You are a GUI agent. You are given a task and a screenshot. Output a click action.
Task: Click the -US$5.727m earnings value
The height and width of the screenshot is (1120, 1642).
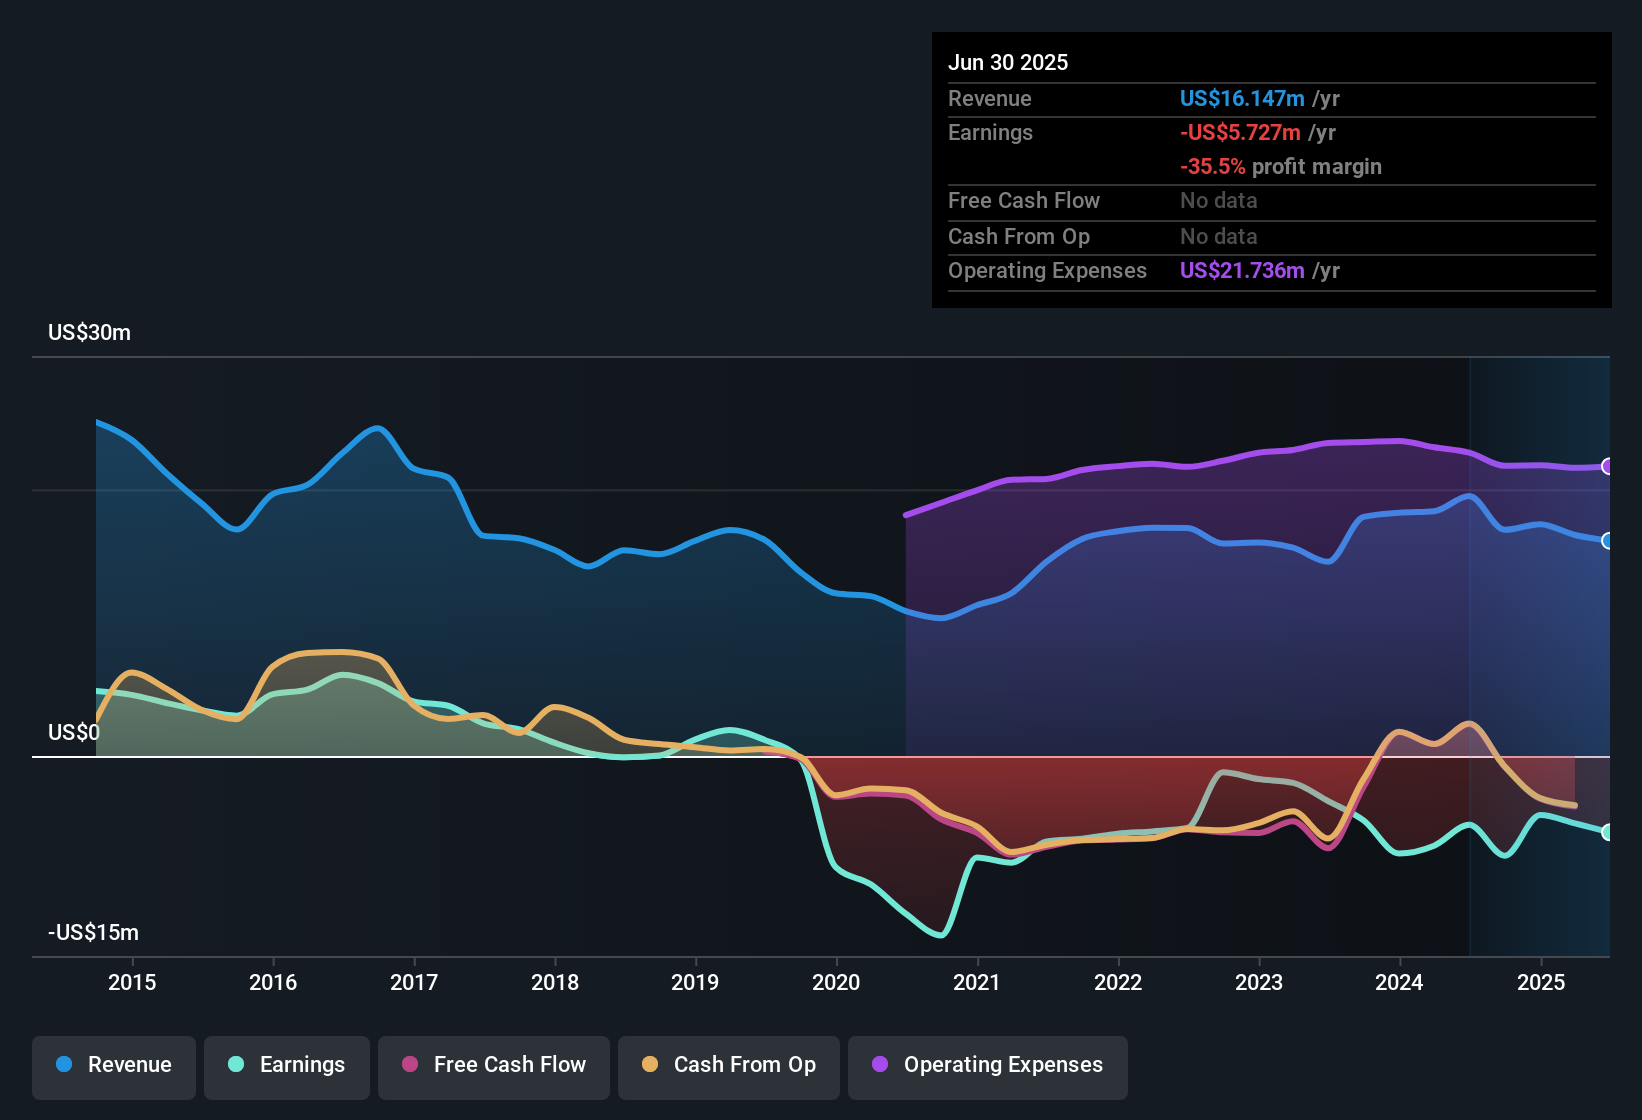(1240, 133)
